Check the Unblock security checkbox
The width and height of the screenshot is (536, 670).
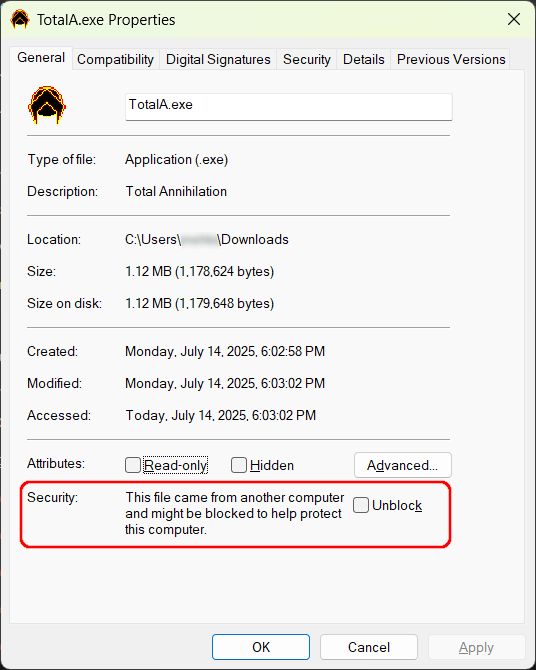point(361,505)
